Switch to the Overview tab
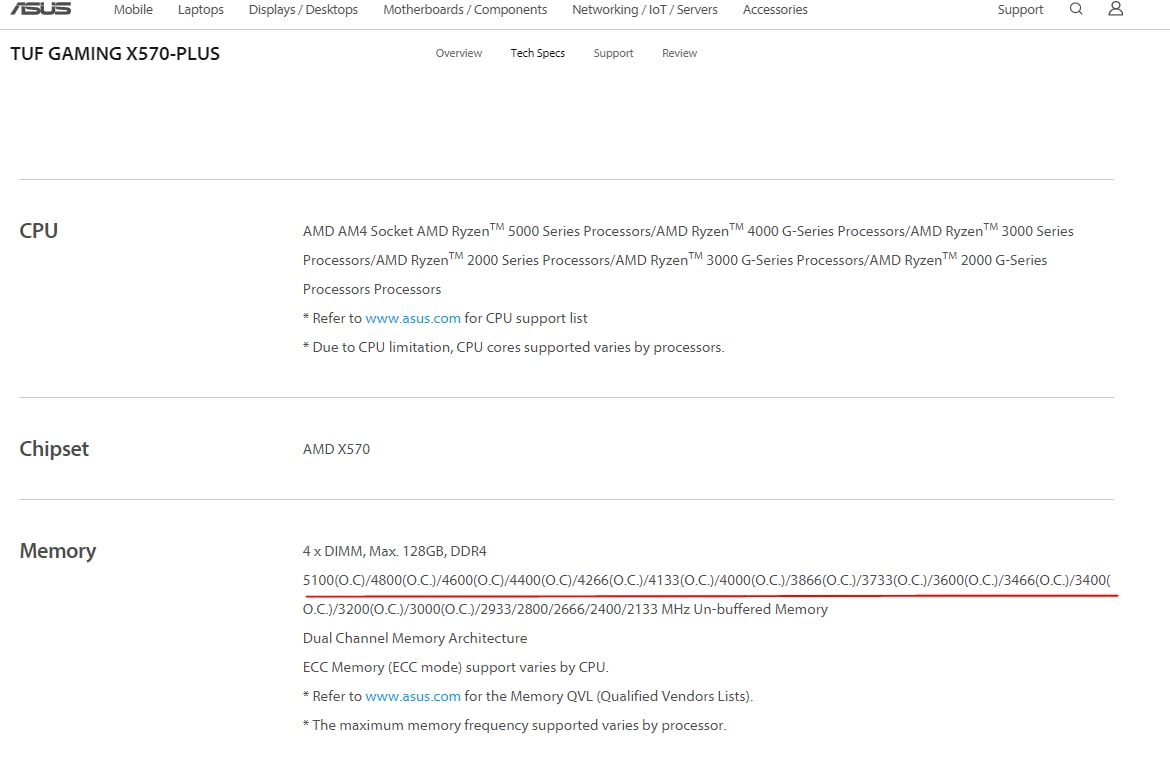 459,53
